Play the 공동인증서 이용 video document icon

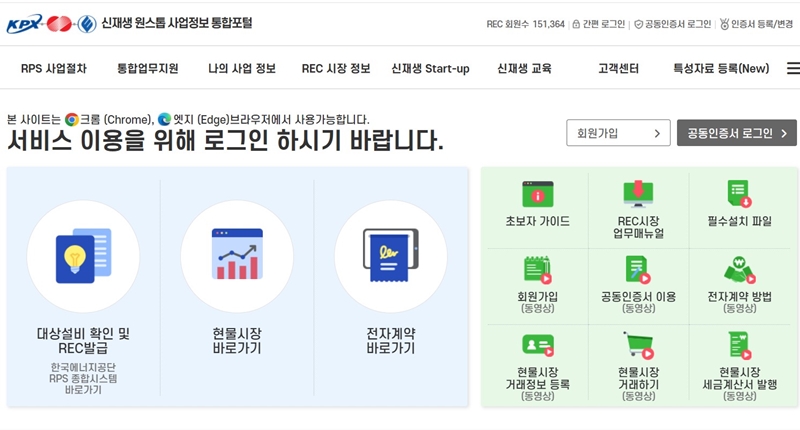(638, 270)
